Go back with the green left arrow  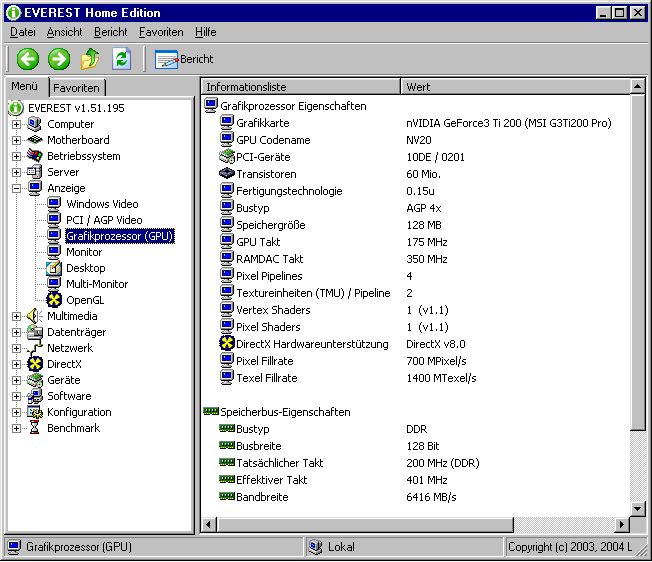(28, 59)
